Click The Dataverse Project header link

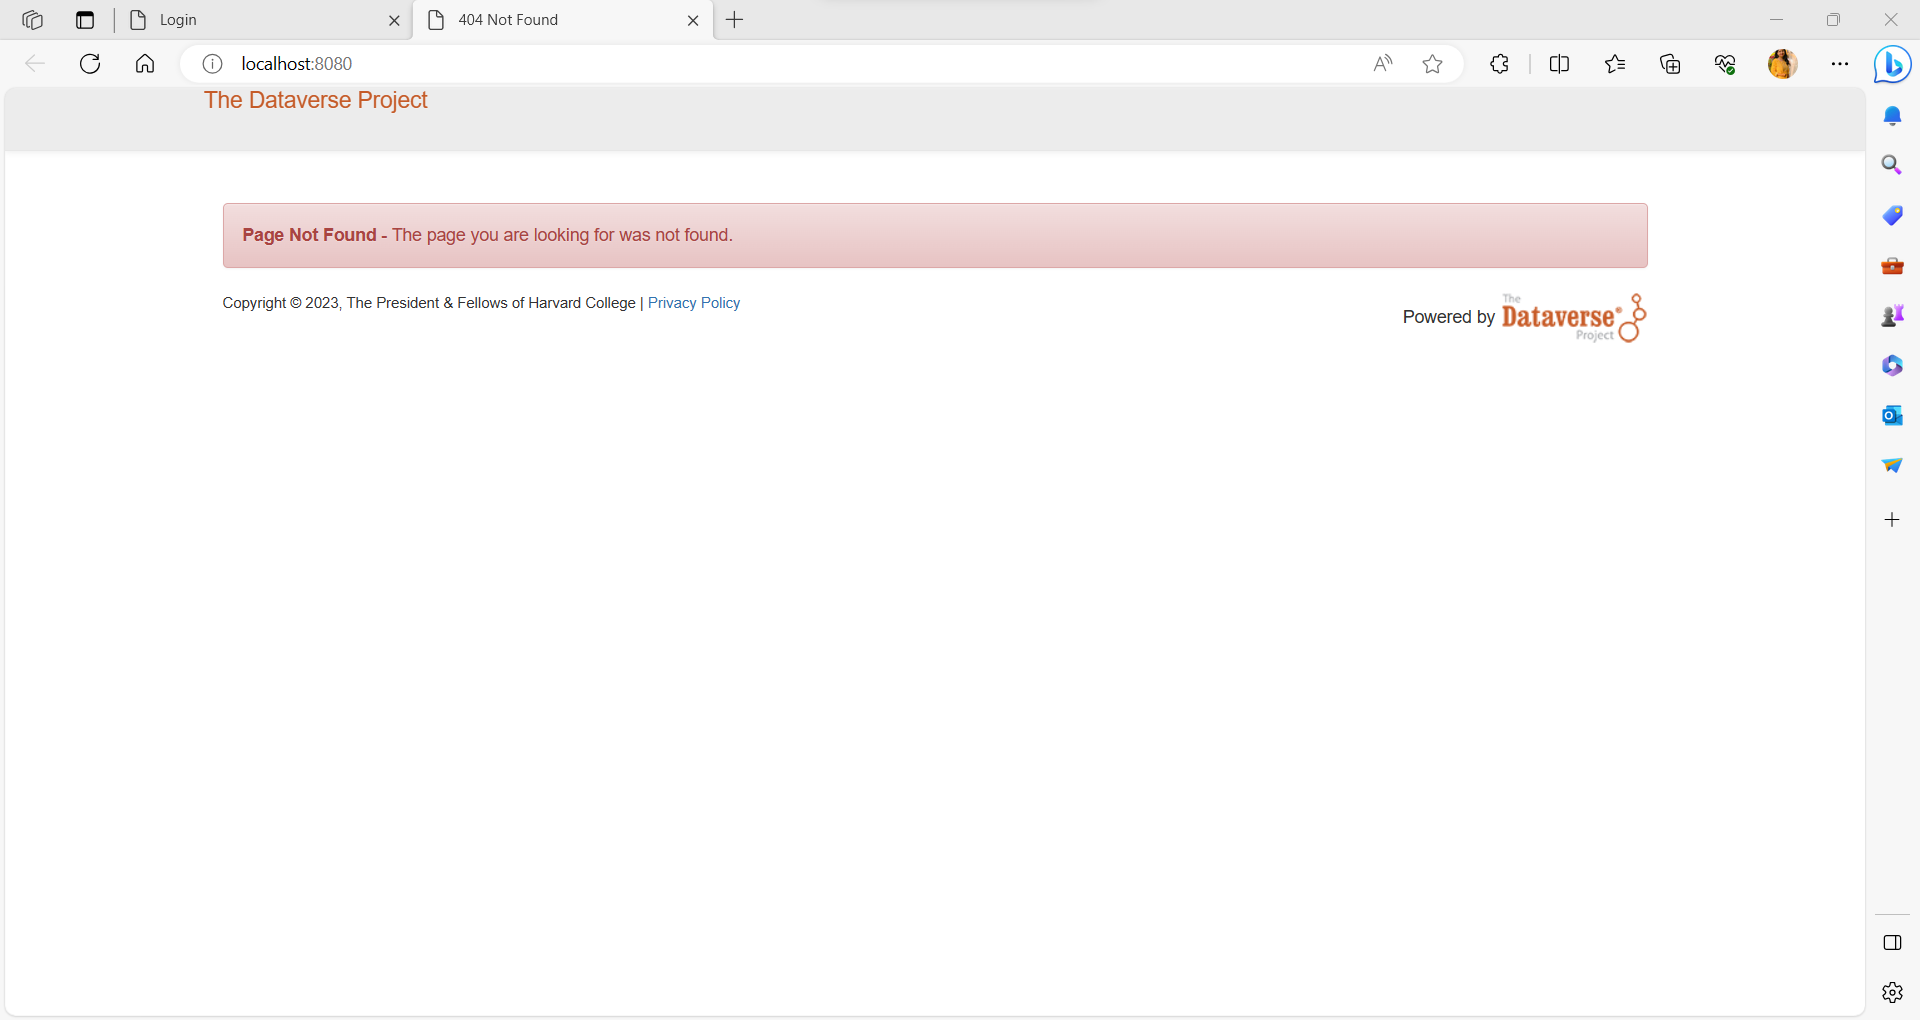tap(316, 100)
